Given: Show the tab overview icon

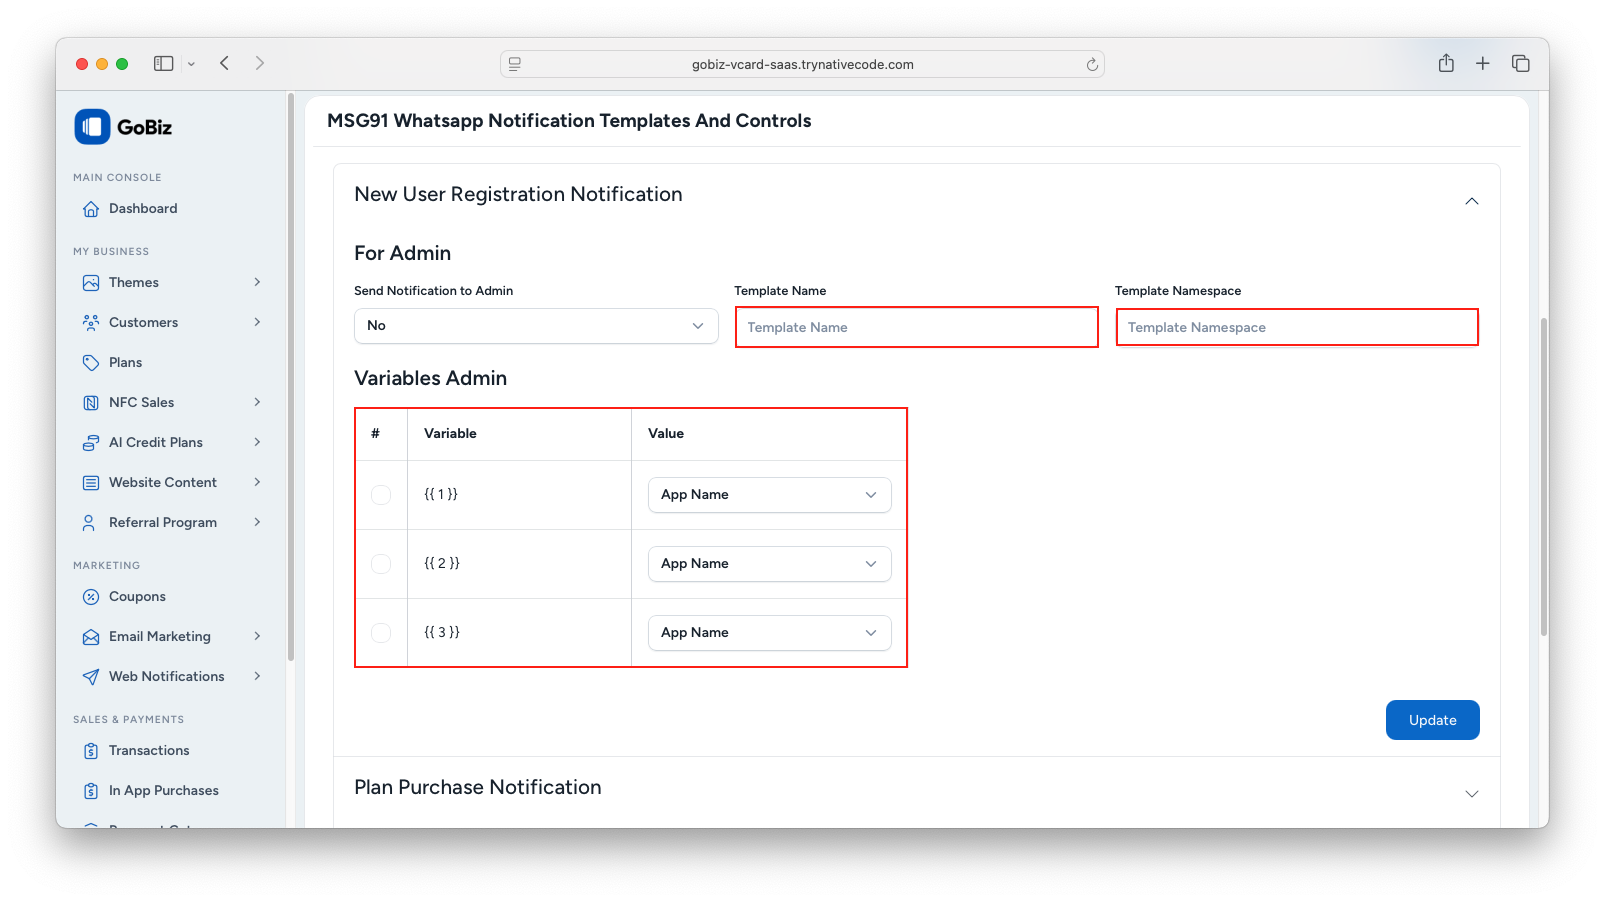Looking at the screenshot, I should 1521,63.
